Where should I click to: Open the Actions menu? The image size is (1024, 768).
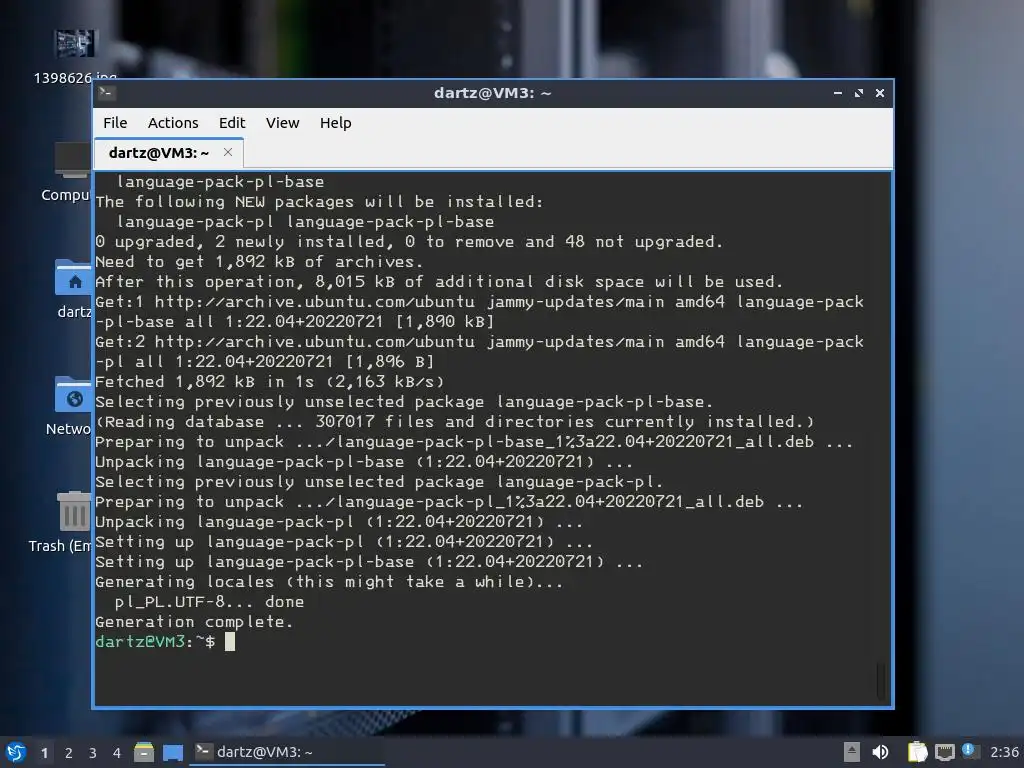click(173, 123)
